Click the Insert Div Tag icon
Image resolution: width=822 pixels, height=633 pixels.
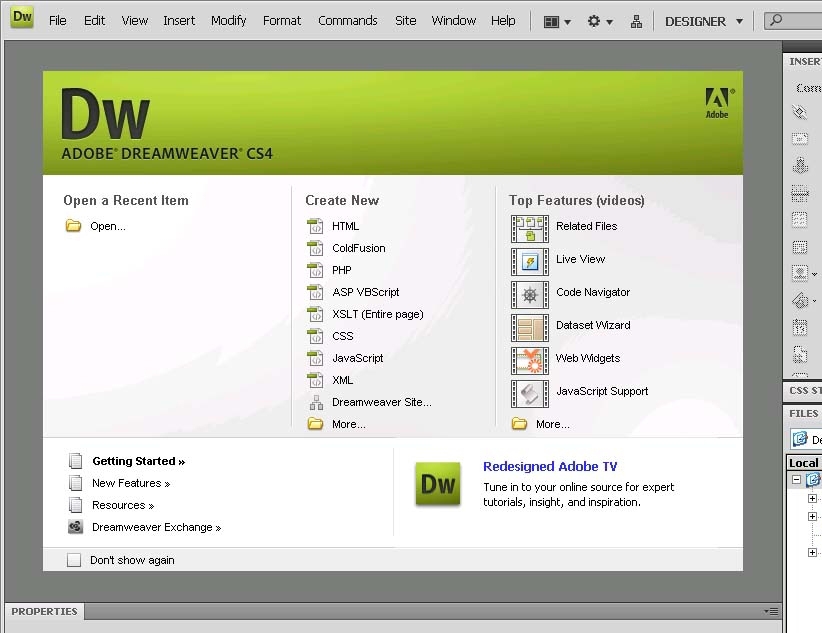799,246
